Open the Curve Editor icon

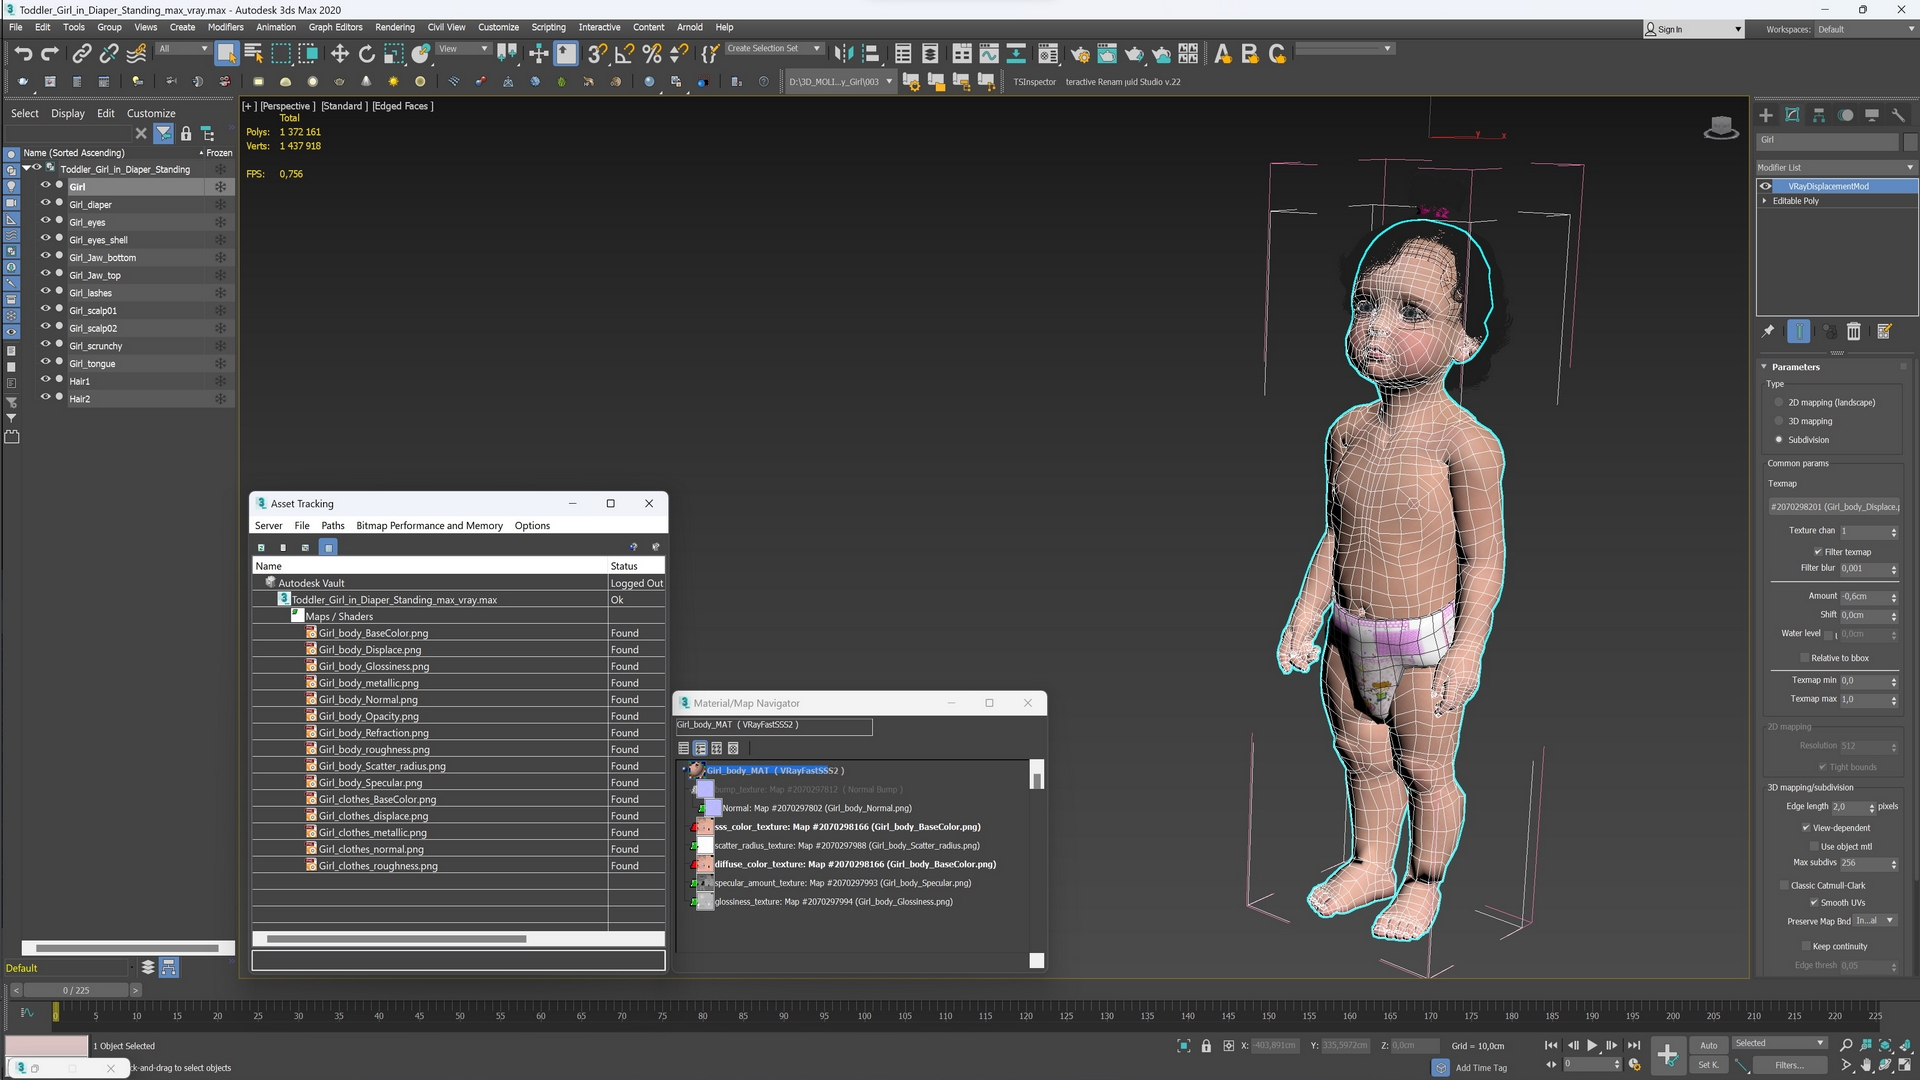(989, 53)
